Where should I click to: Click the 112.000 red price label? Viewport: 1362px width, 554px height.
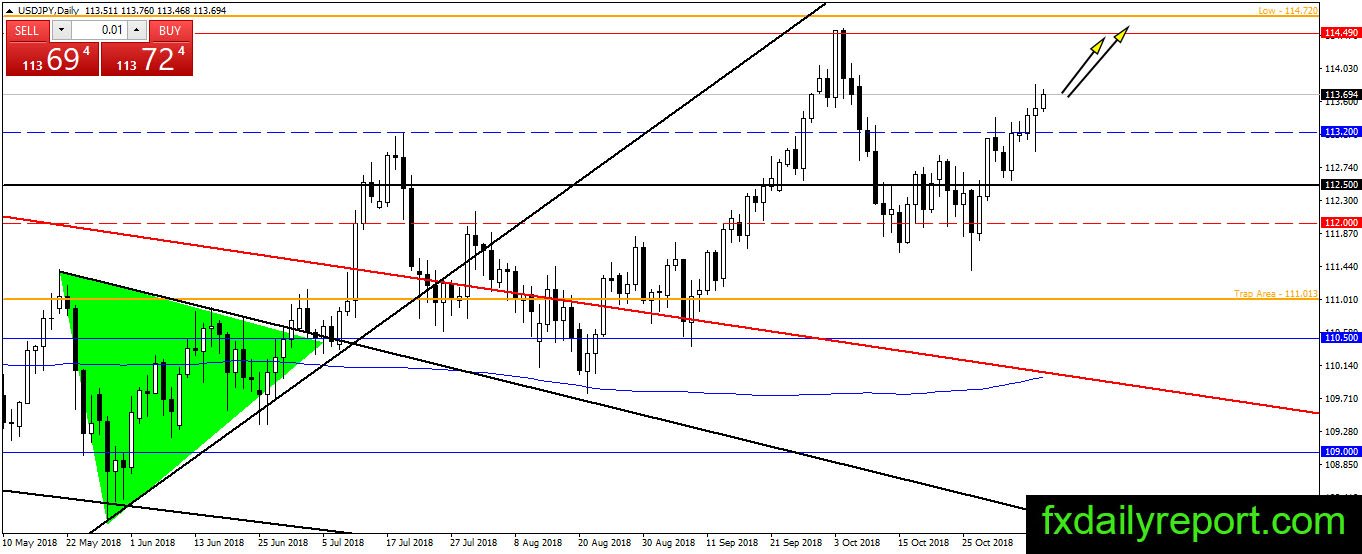tap(1341, 222)
